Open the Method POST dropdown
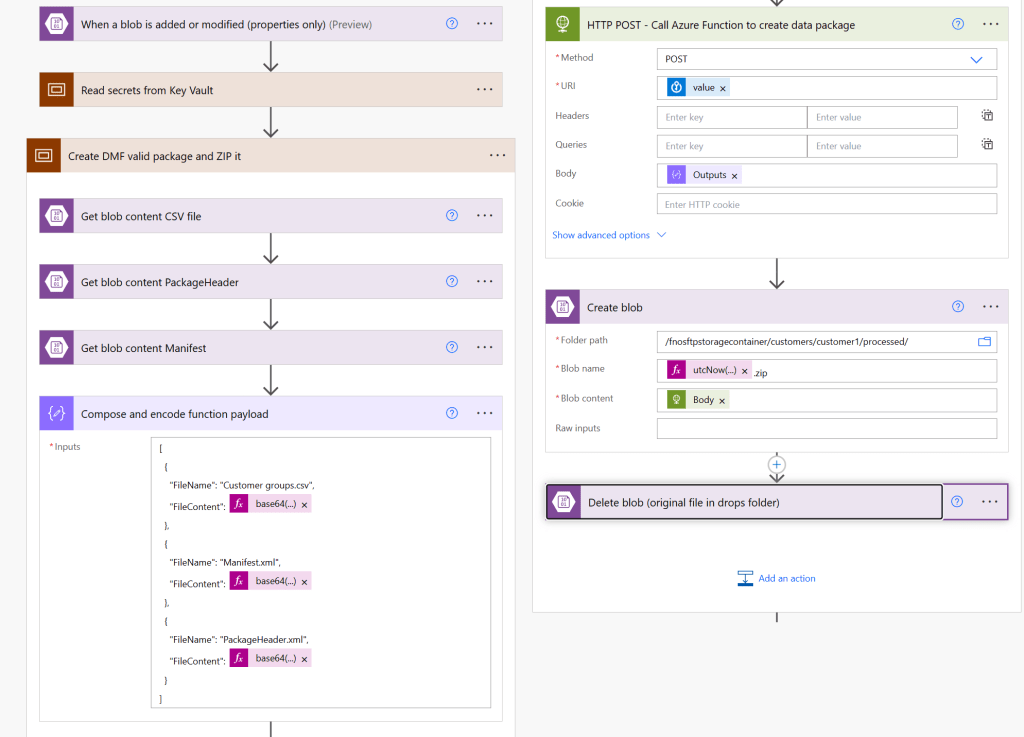The height and width of the screenshot is (737, 1024). [976, 59]
